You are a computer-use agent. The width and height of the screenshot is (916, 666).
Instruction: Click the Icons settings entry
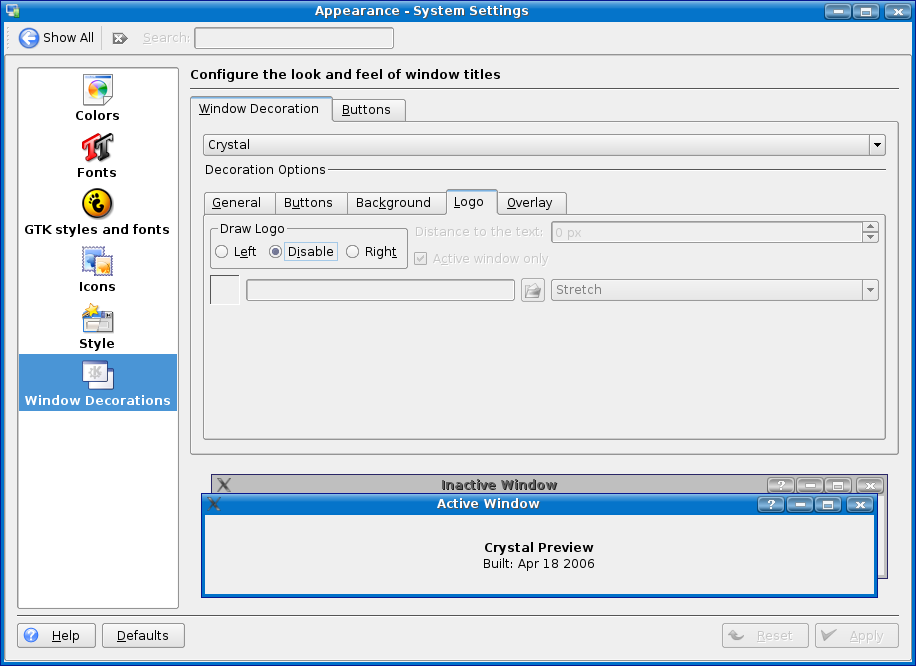click(x=97, y=262)
